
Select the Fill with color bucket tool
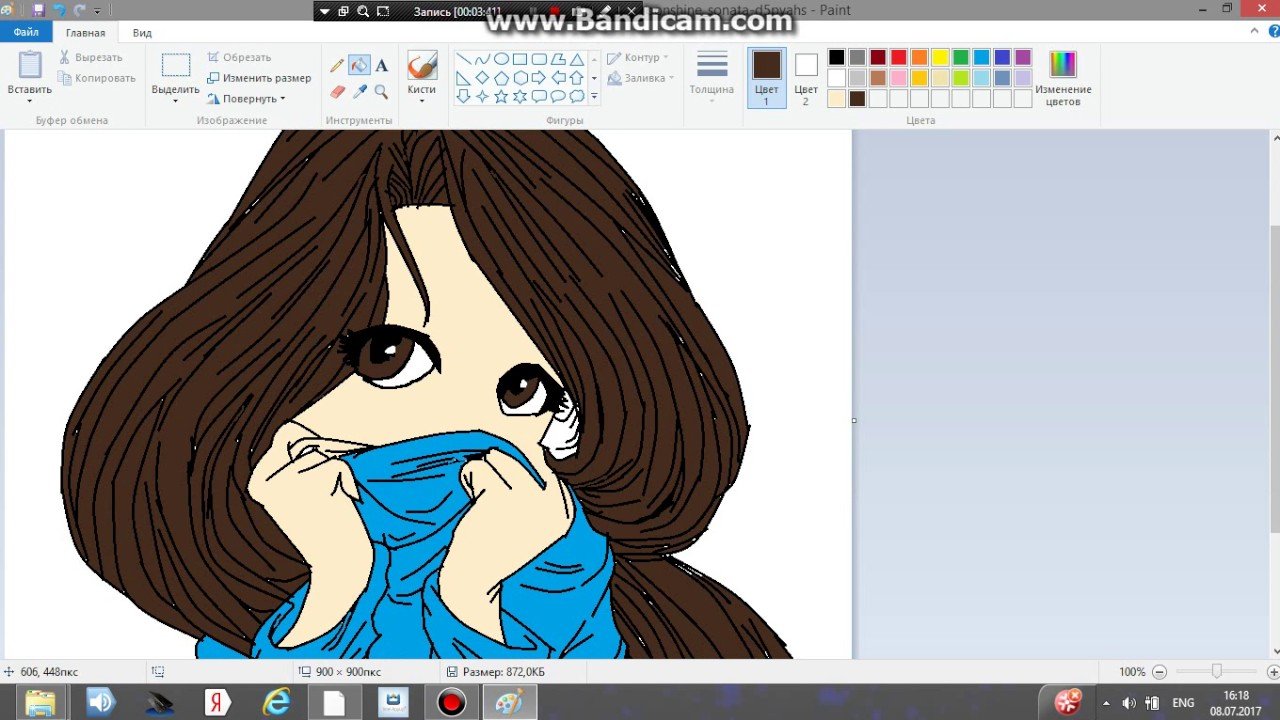click(x=359, y=66)
